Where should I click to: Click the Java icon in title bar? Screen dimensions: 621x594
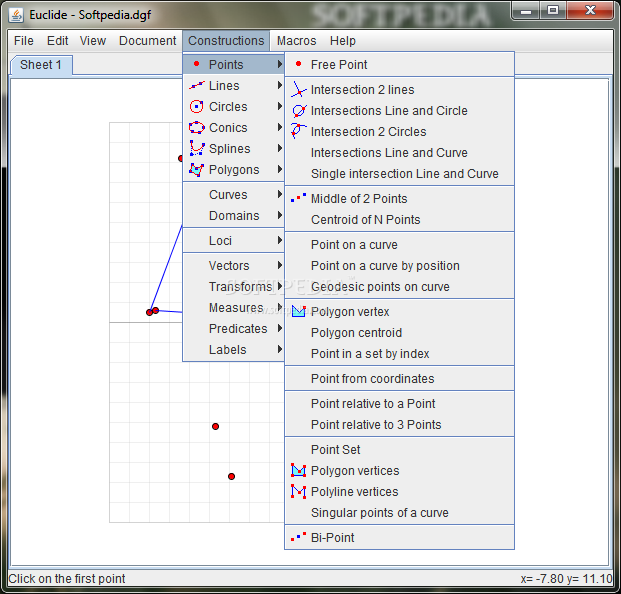(17, 15)
